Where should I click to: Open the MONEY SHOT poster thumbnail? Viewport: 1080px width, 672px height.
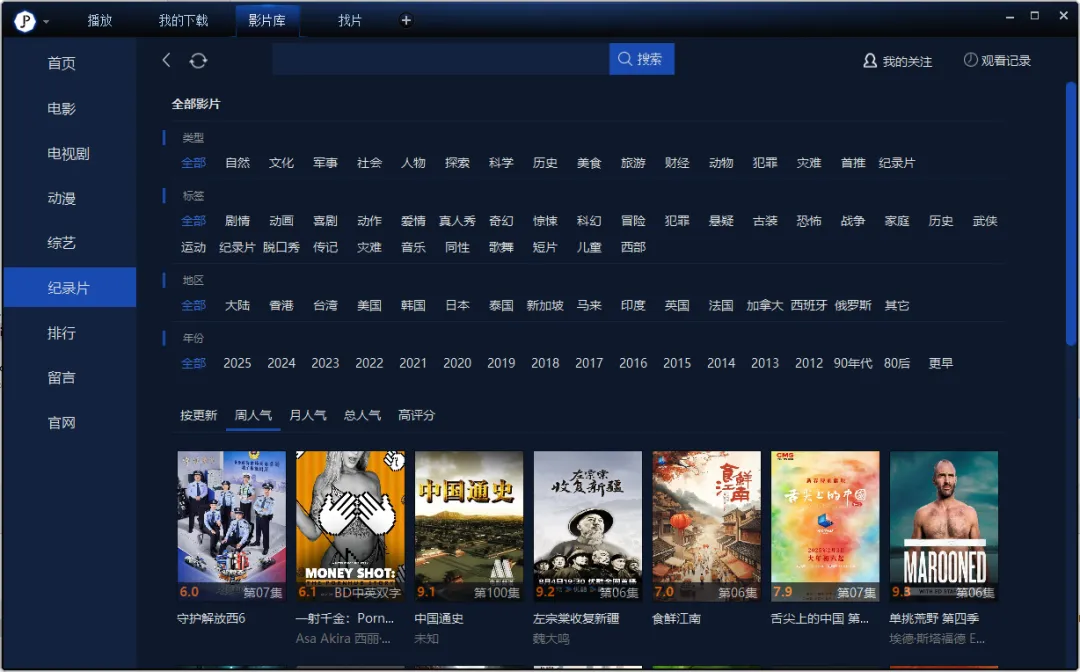pyautogui.click(x=350, y=526)
